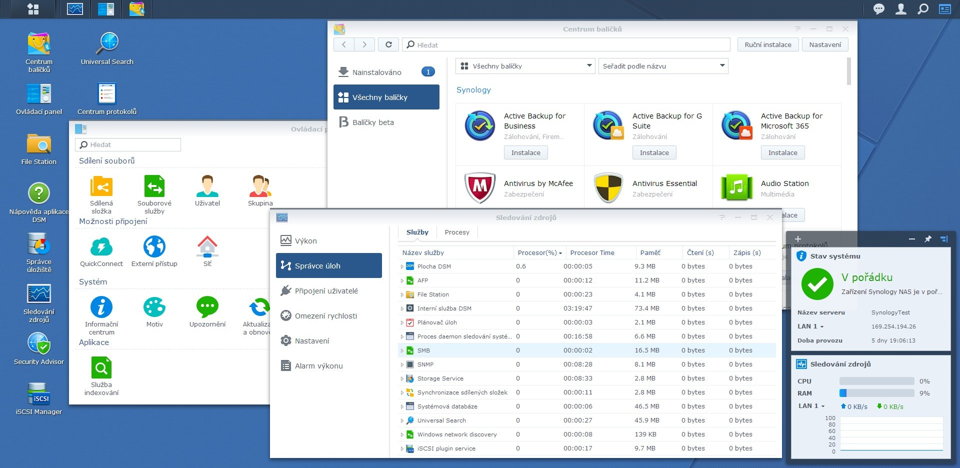Toggle the widgets panel taskbar icon

click(x=945, y=9)
